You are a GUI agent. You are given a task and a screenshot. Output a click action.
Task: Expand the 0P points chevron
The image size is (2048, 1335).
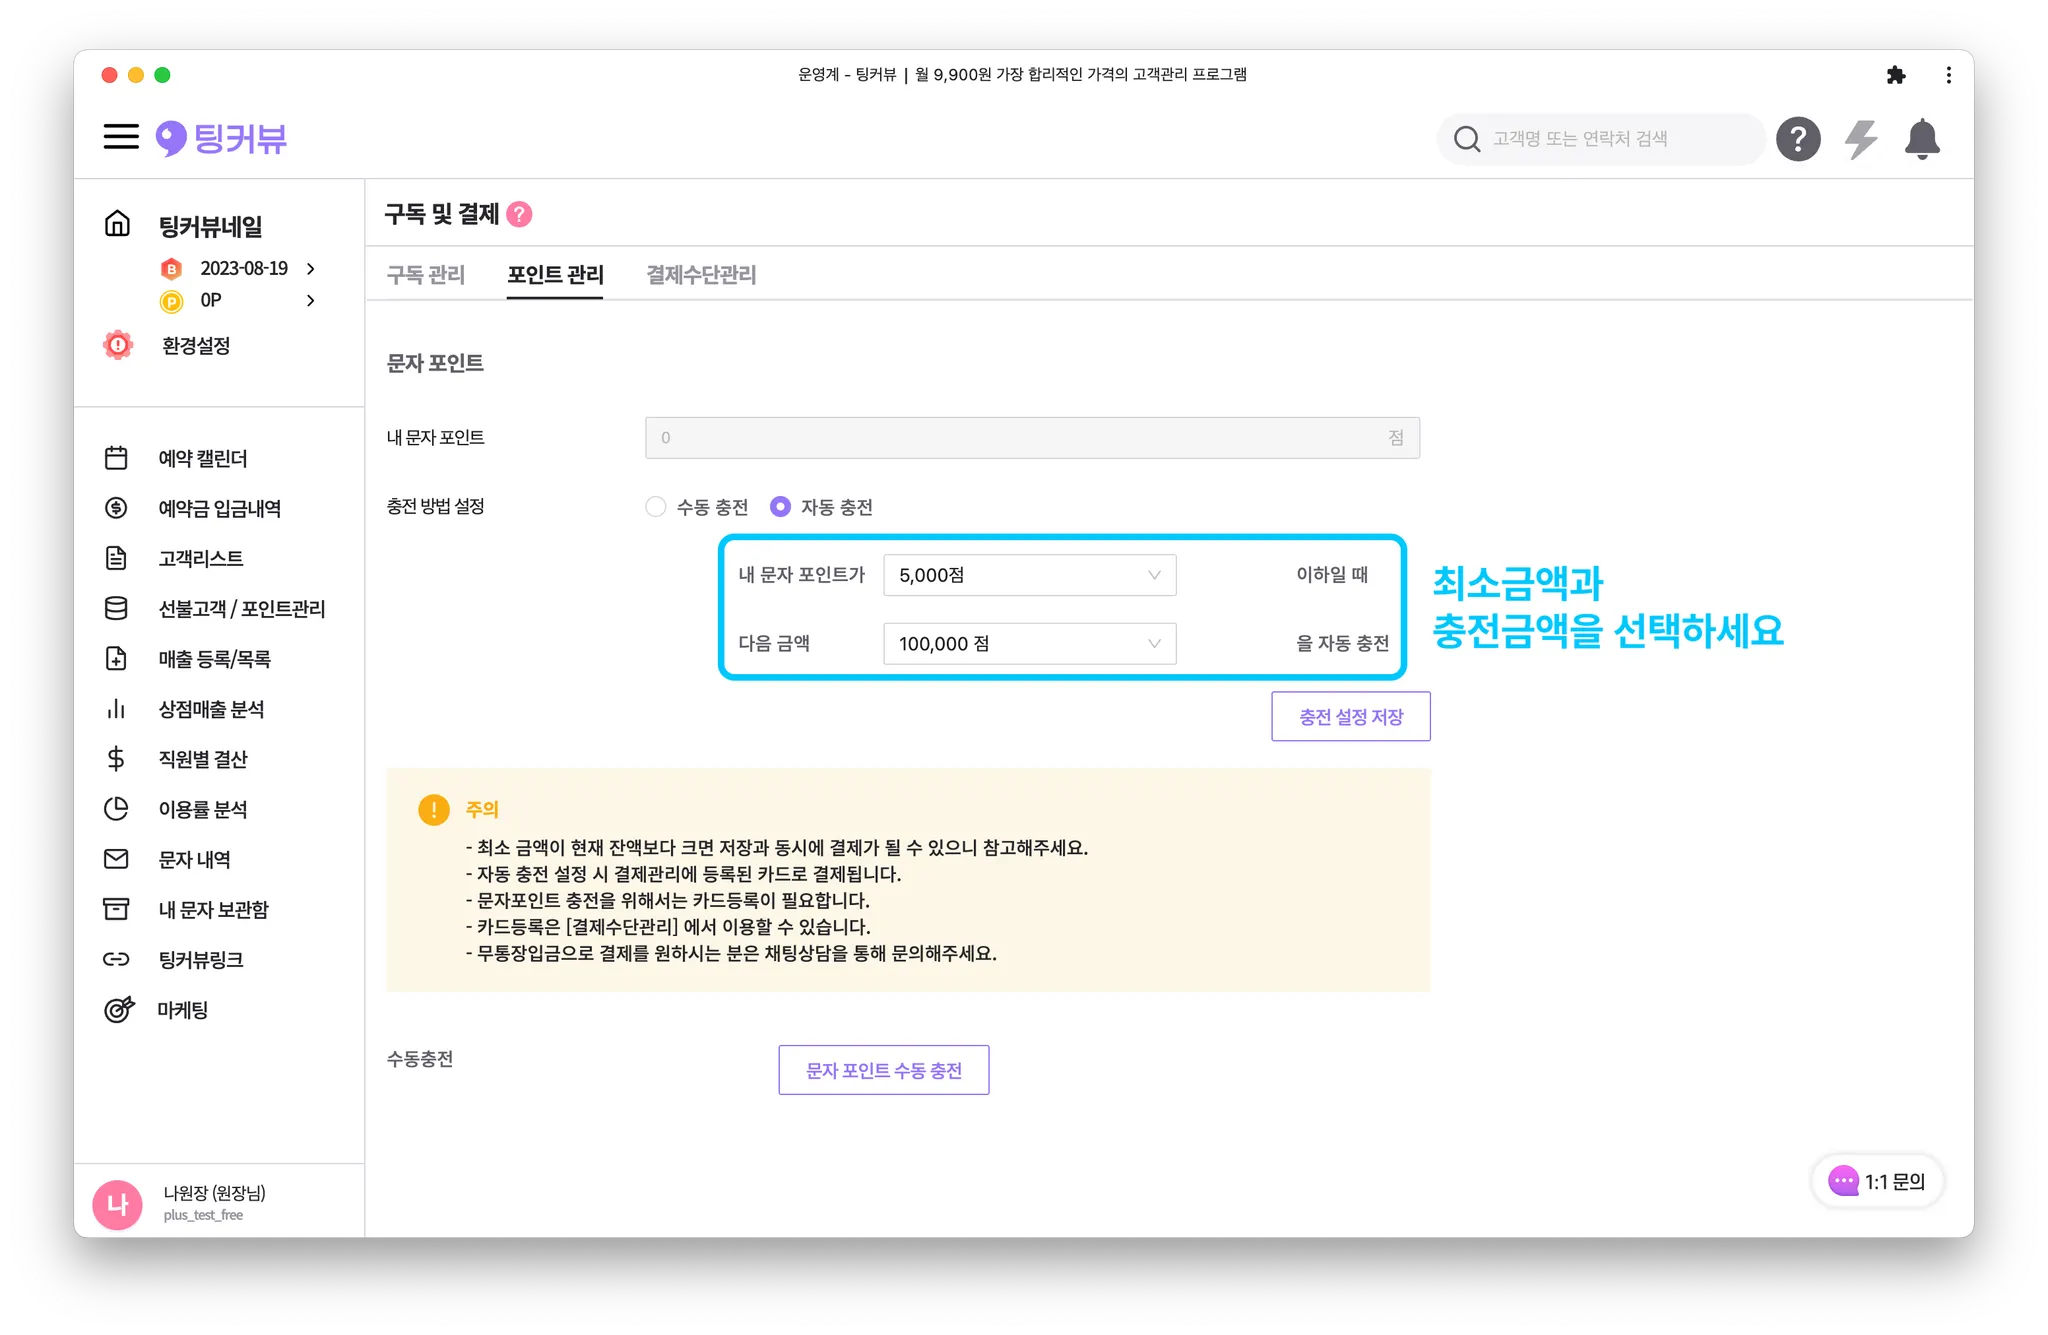[x=311, y=300]
